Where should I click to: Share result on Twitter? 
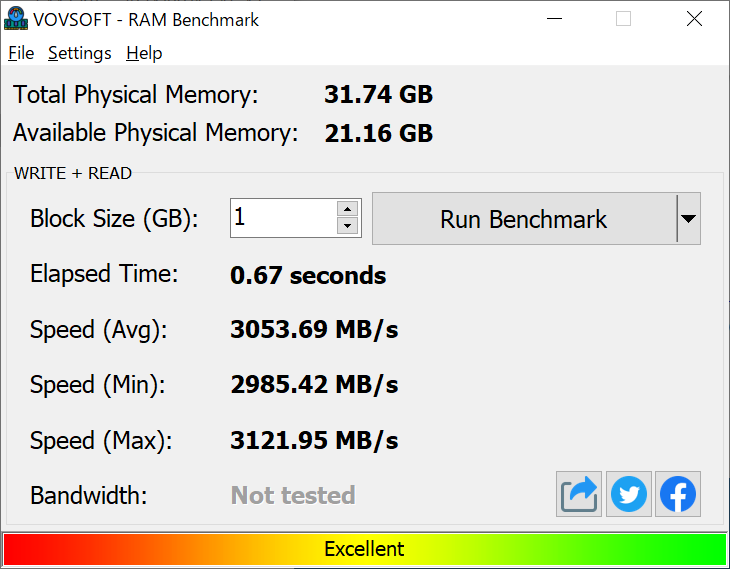pos(629,494)
